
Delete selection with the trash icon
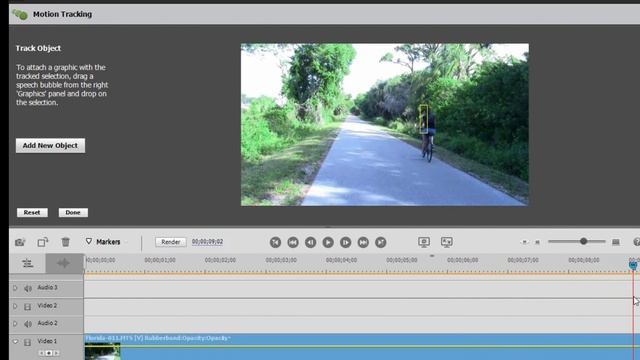65,242
